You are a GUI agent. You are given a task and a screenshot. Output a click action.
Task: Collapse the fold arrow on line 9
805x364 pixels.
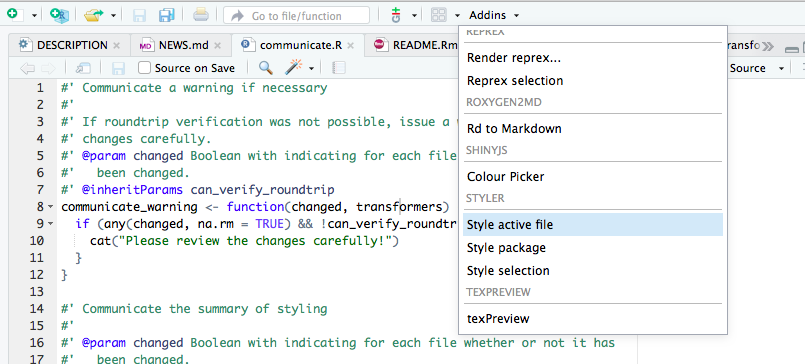[x=50, y=224]
